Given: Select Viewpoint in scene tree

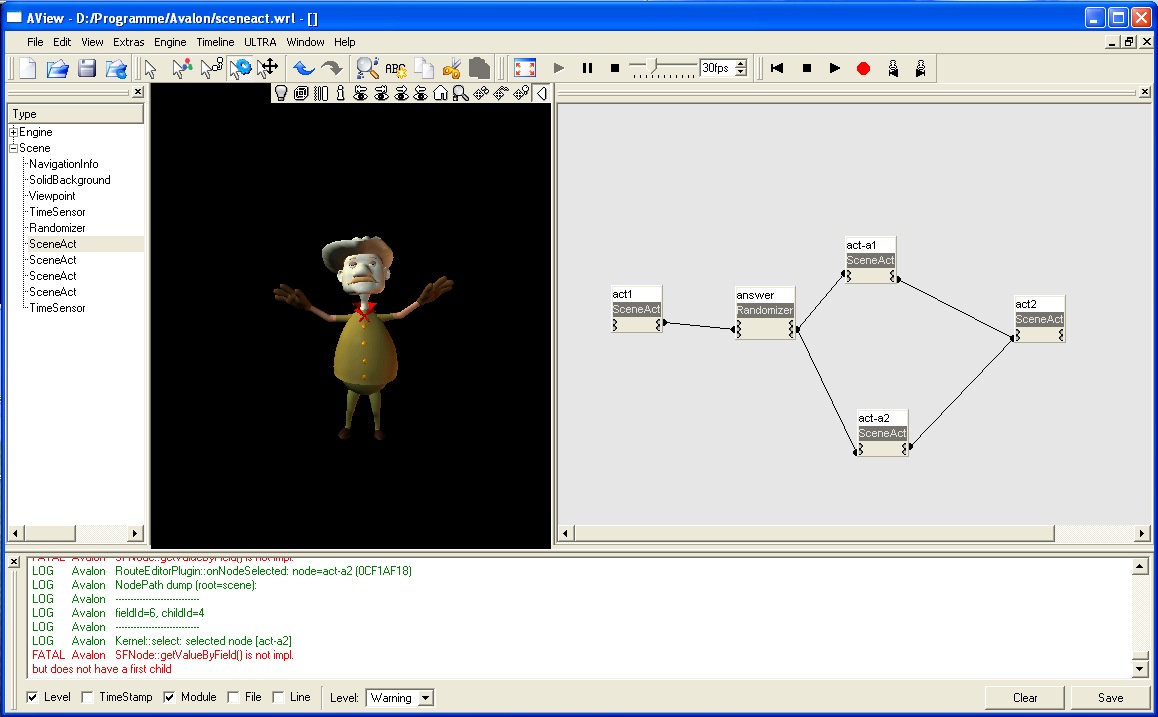Looking at the screenshot, I should pos(52,196).
